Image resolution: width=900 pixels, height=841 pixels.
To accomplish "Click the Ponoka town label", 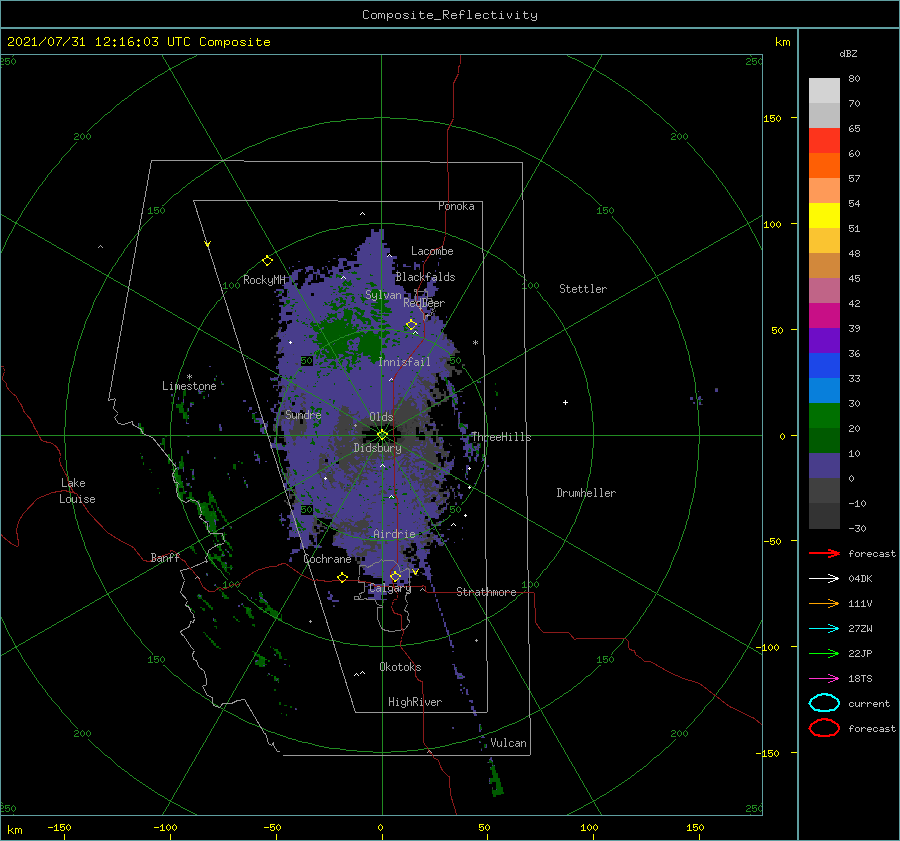I will pyautogui.click(x=456, y=206).
